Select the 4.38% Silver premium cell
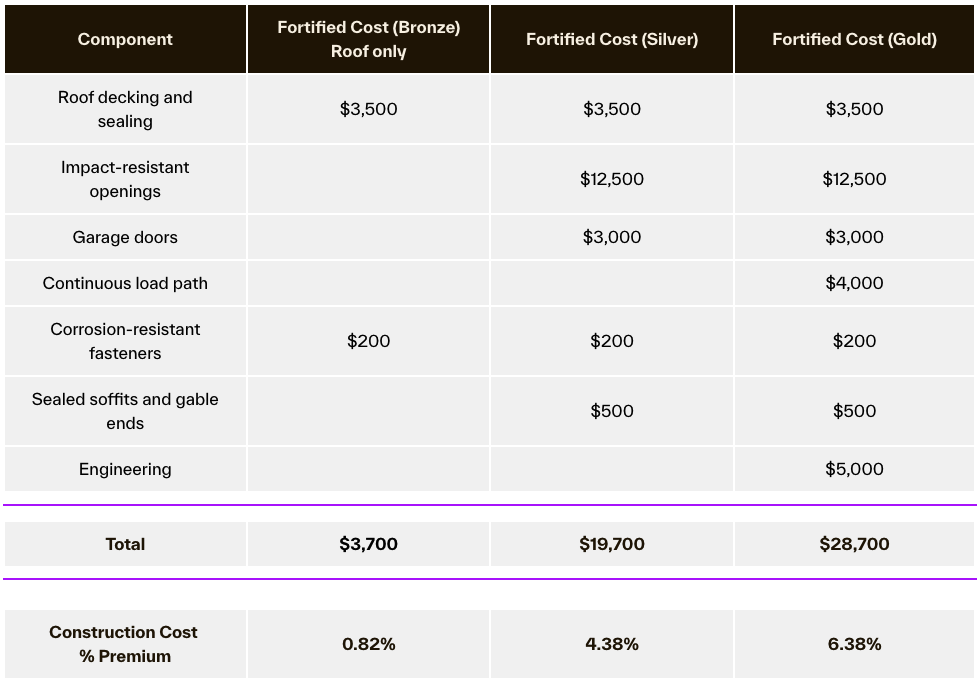The width and height of the screenshot is (979, 684). [612, 644]
